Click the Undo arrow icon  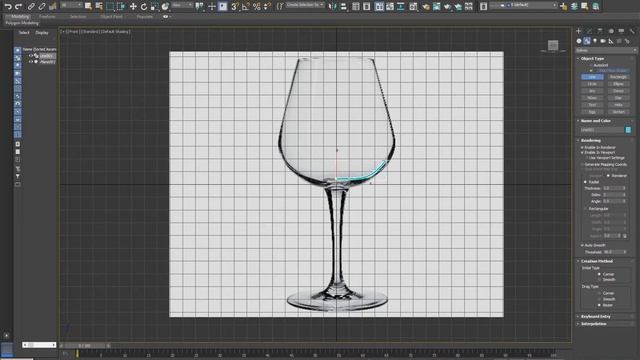point(8,6)
